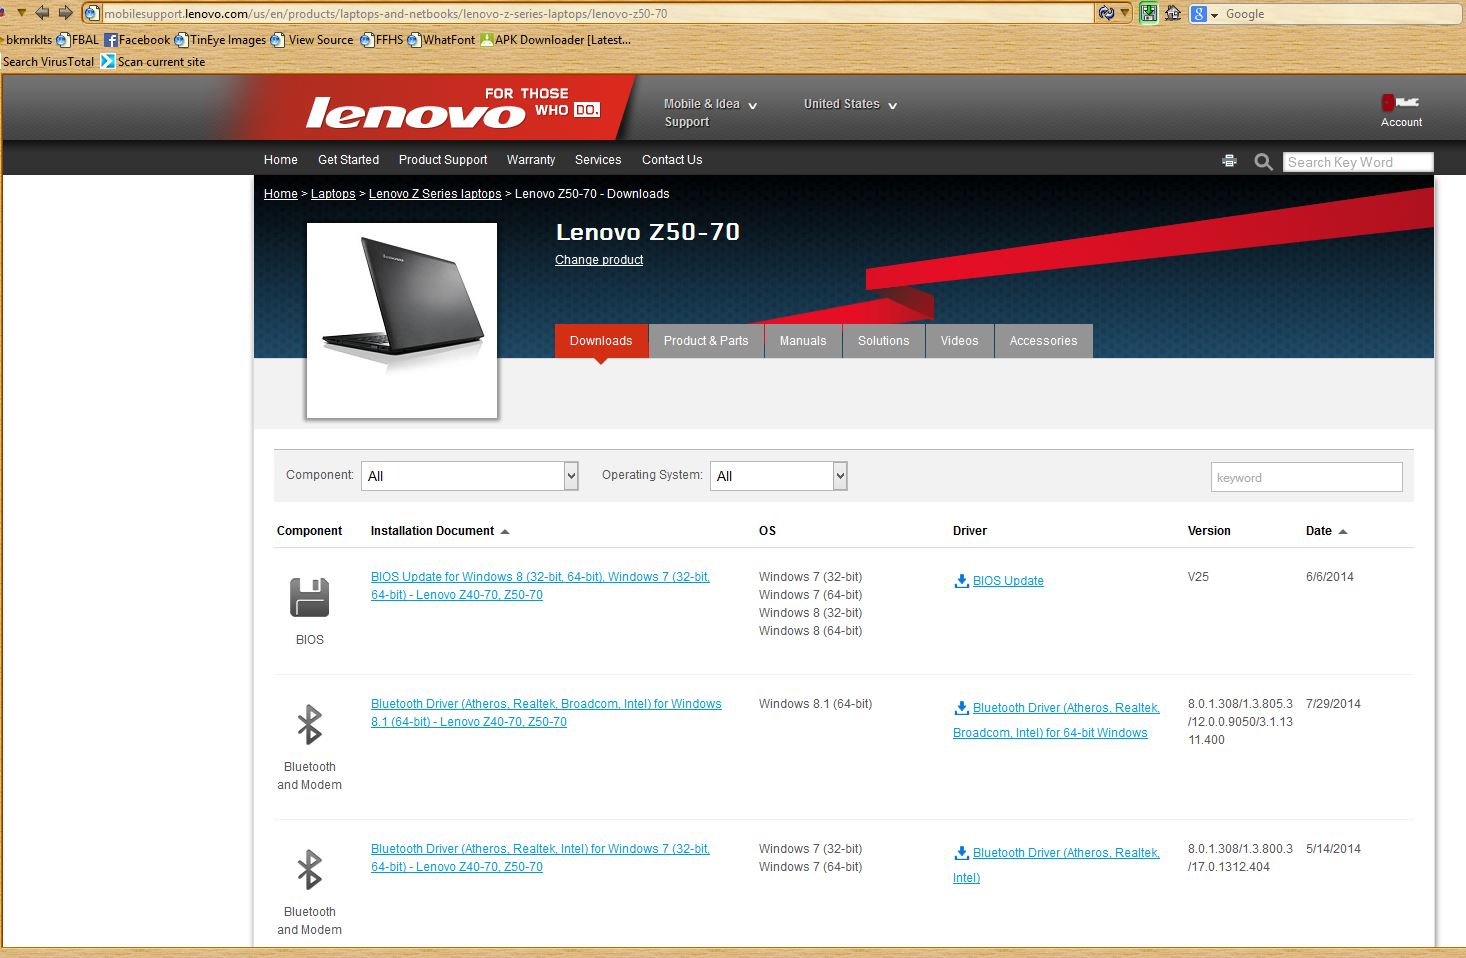Viewport: 1466px width, 958px height.
Task: Sort by the Date column
Action: coord(1326,531)
